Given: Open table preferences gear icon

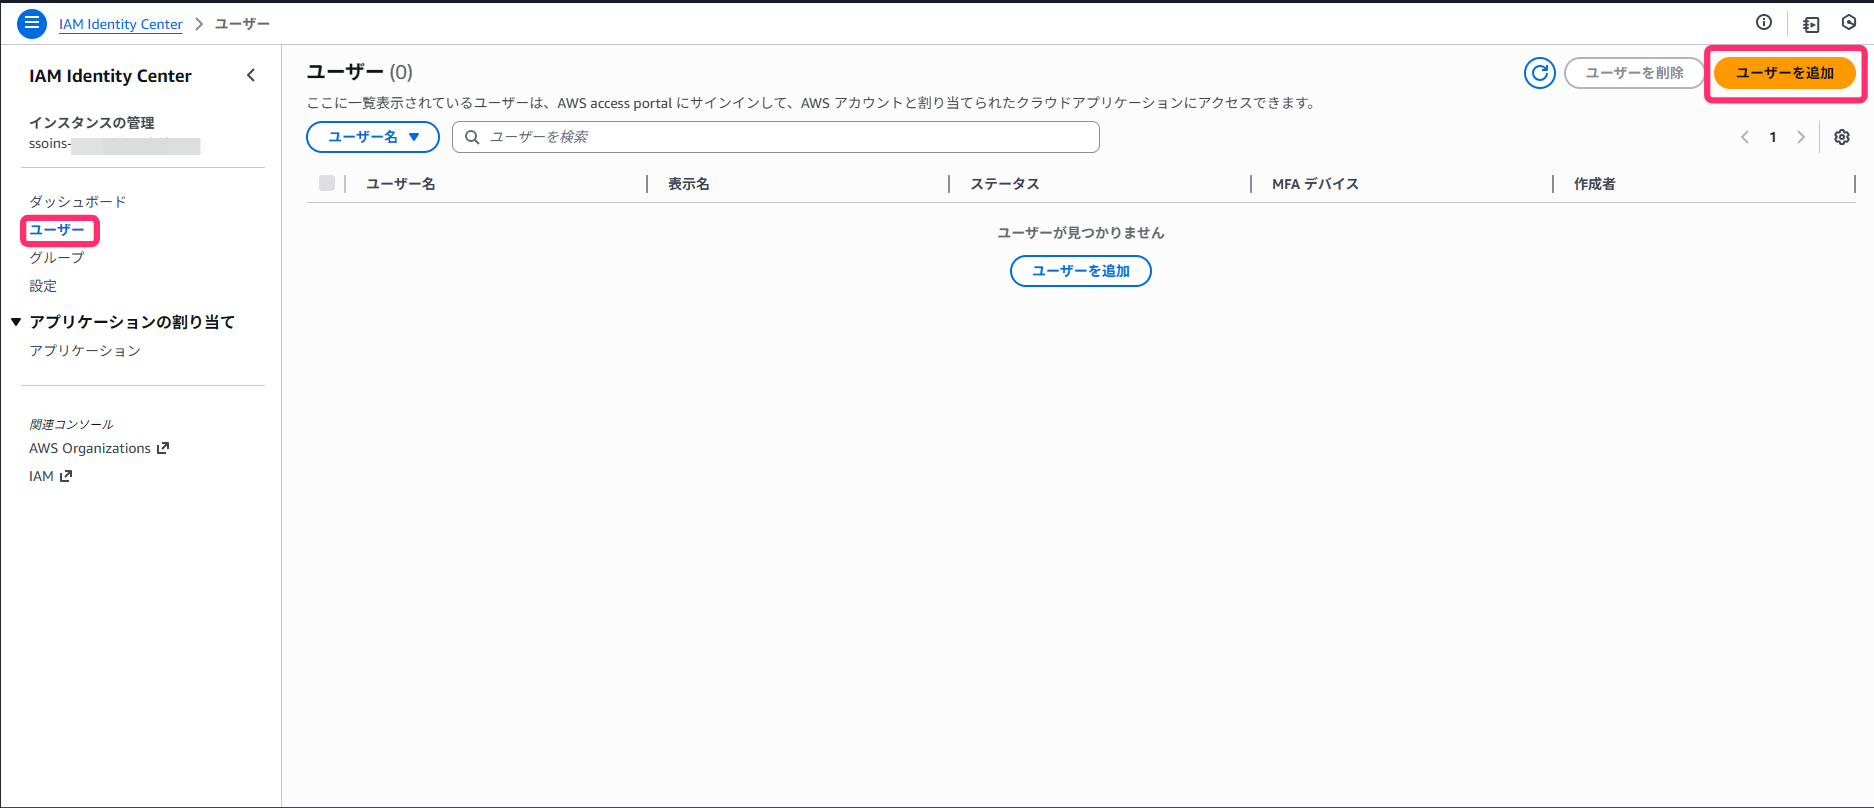Looking at the screenshot, I should [1842, 137].
